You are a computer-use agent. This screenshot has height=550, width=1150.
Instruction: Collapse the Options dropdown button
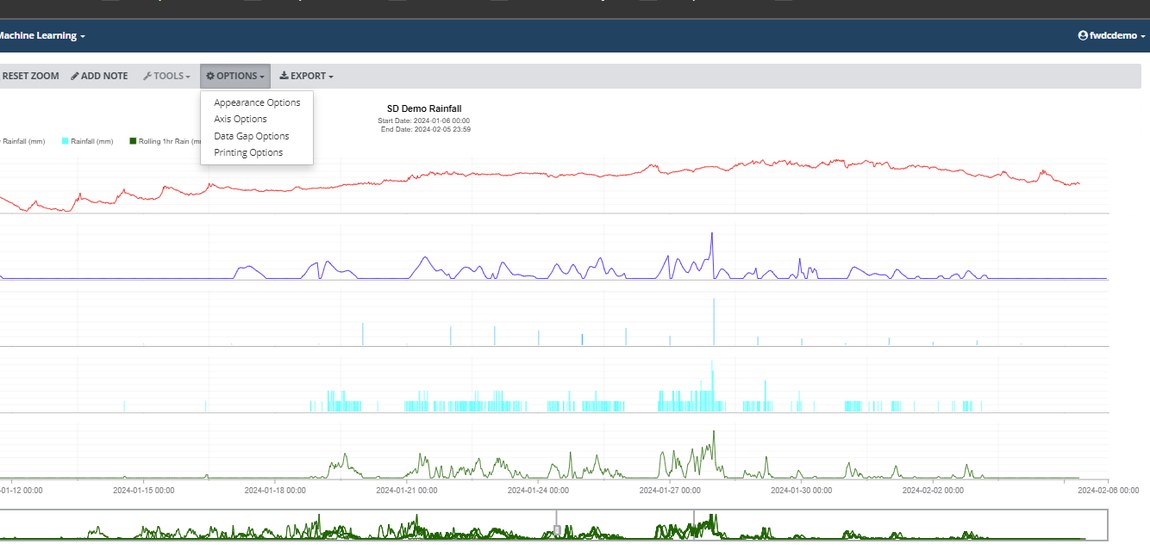[235, 76]
